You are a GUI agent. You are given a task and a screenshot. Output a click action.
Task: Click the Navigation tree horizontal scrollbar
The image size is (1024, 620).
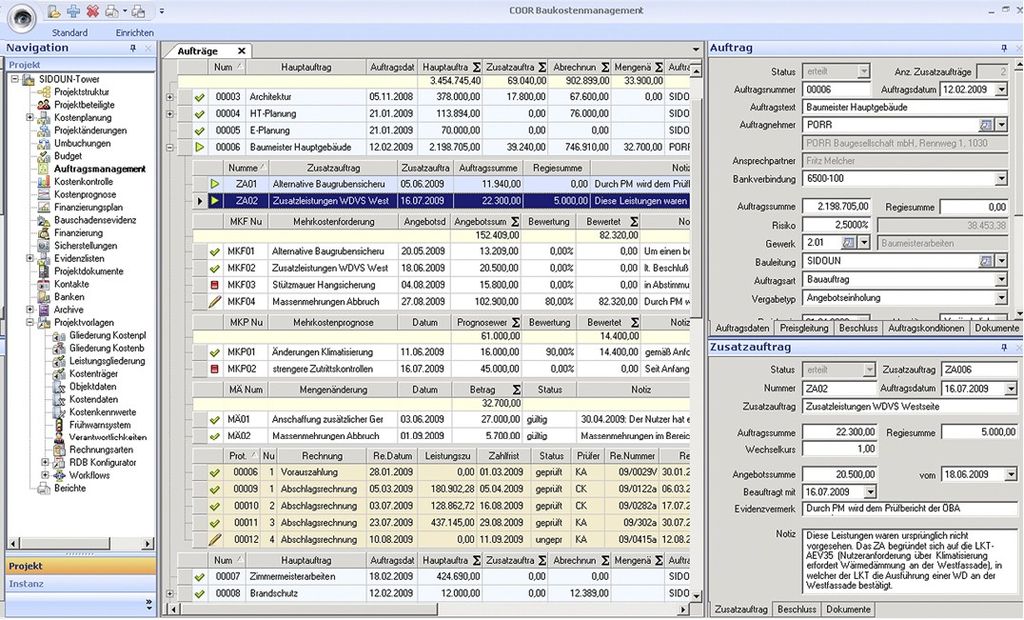point(80,544)
